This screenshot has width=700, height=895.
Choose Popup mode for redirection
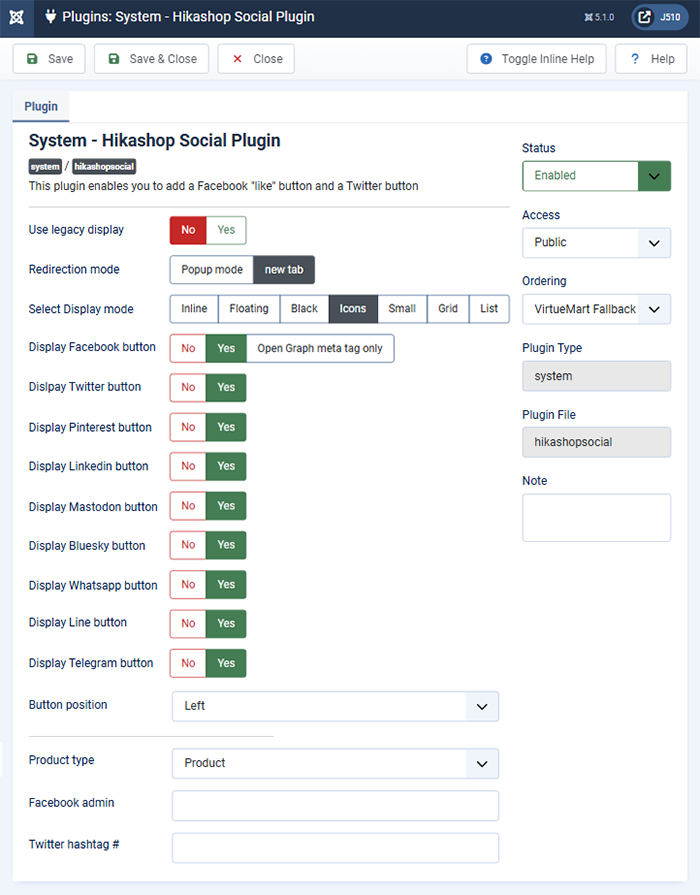tap(212, 270)
